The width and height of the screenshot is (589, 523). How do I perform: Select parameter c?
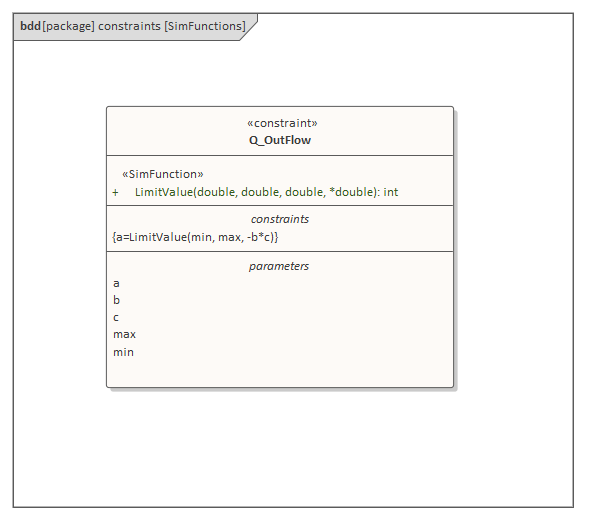pos(116,318)
